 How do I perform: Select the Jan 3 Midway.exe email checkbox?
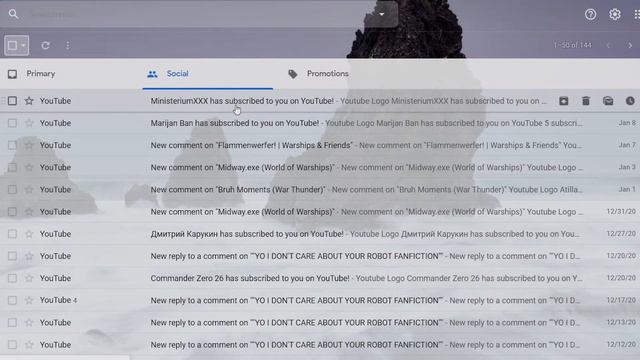[x=12, y=167]
